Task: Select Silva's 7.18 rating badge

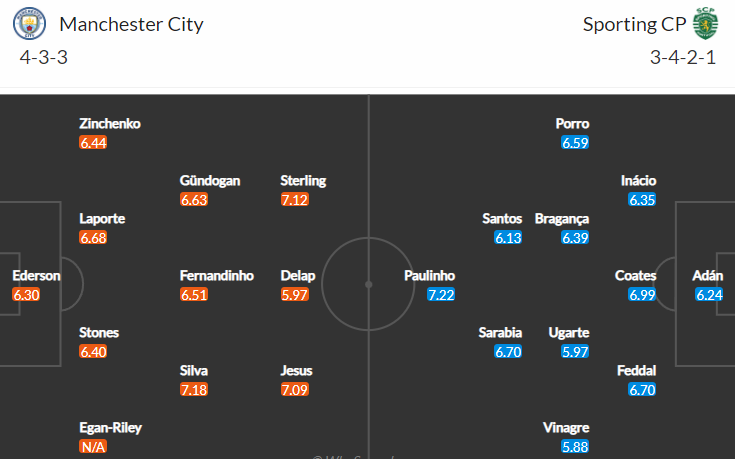Action: click(x=194, y=389)
